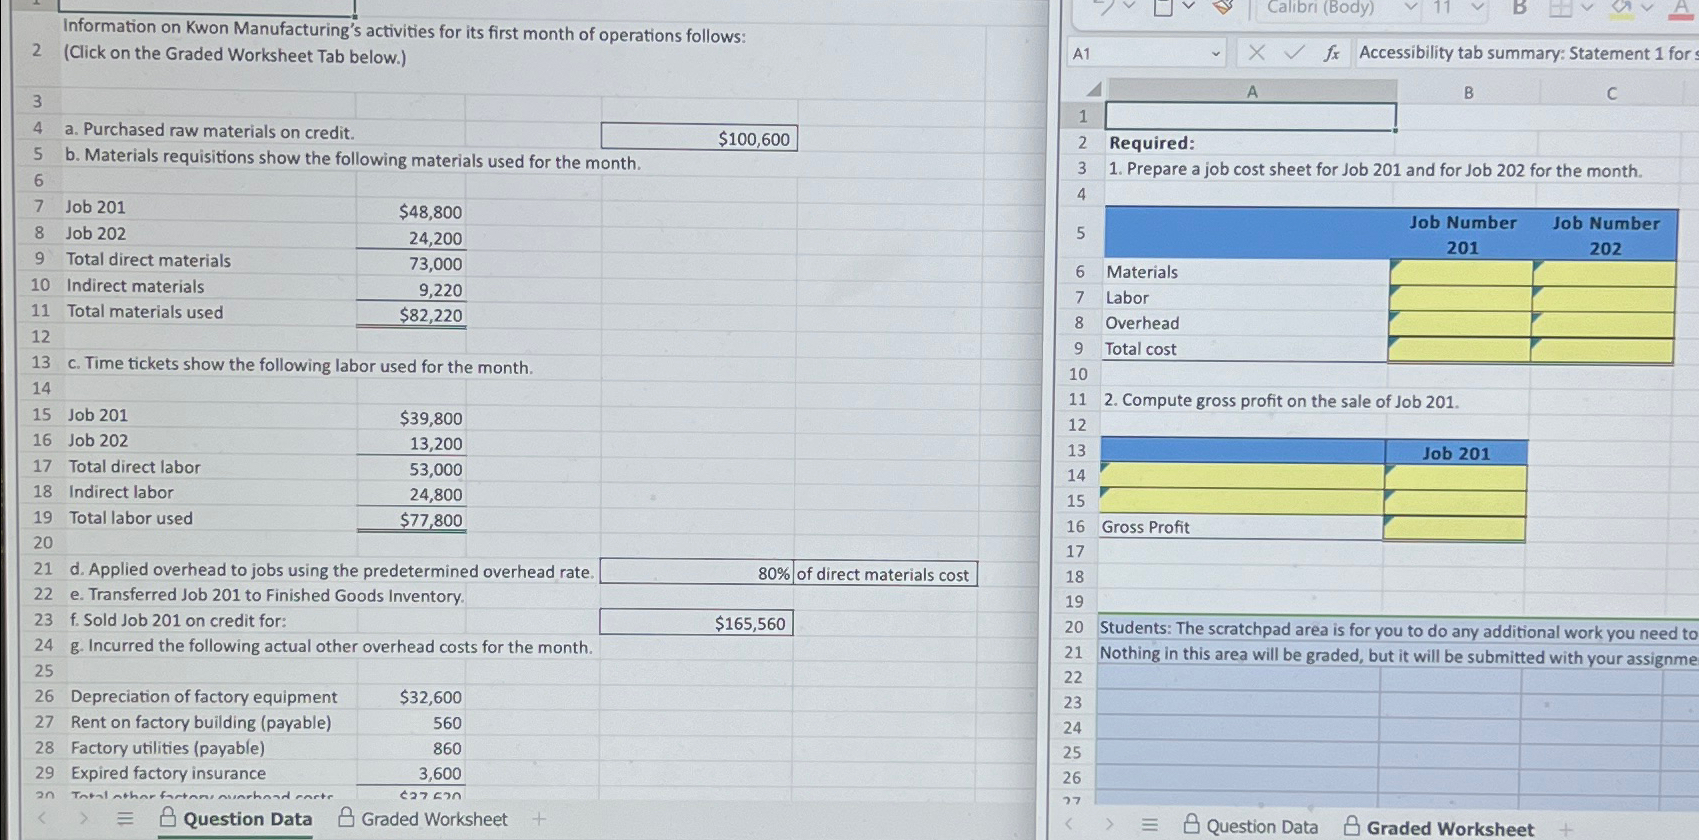Select column A header in right window
1699x840 pixels.
pos(1252,91)
